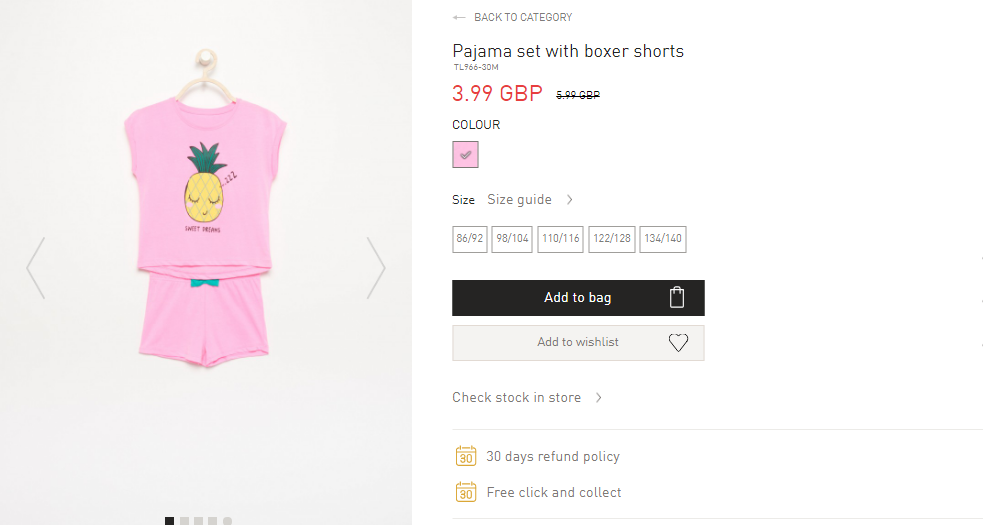Click the free click and collect calendar icon
The height and width of the screenshot is (525, 983).
466,492
